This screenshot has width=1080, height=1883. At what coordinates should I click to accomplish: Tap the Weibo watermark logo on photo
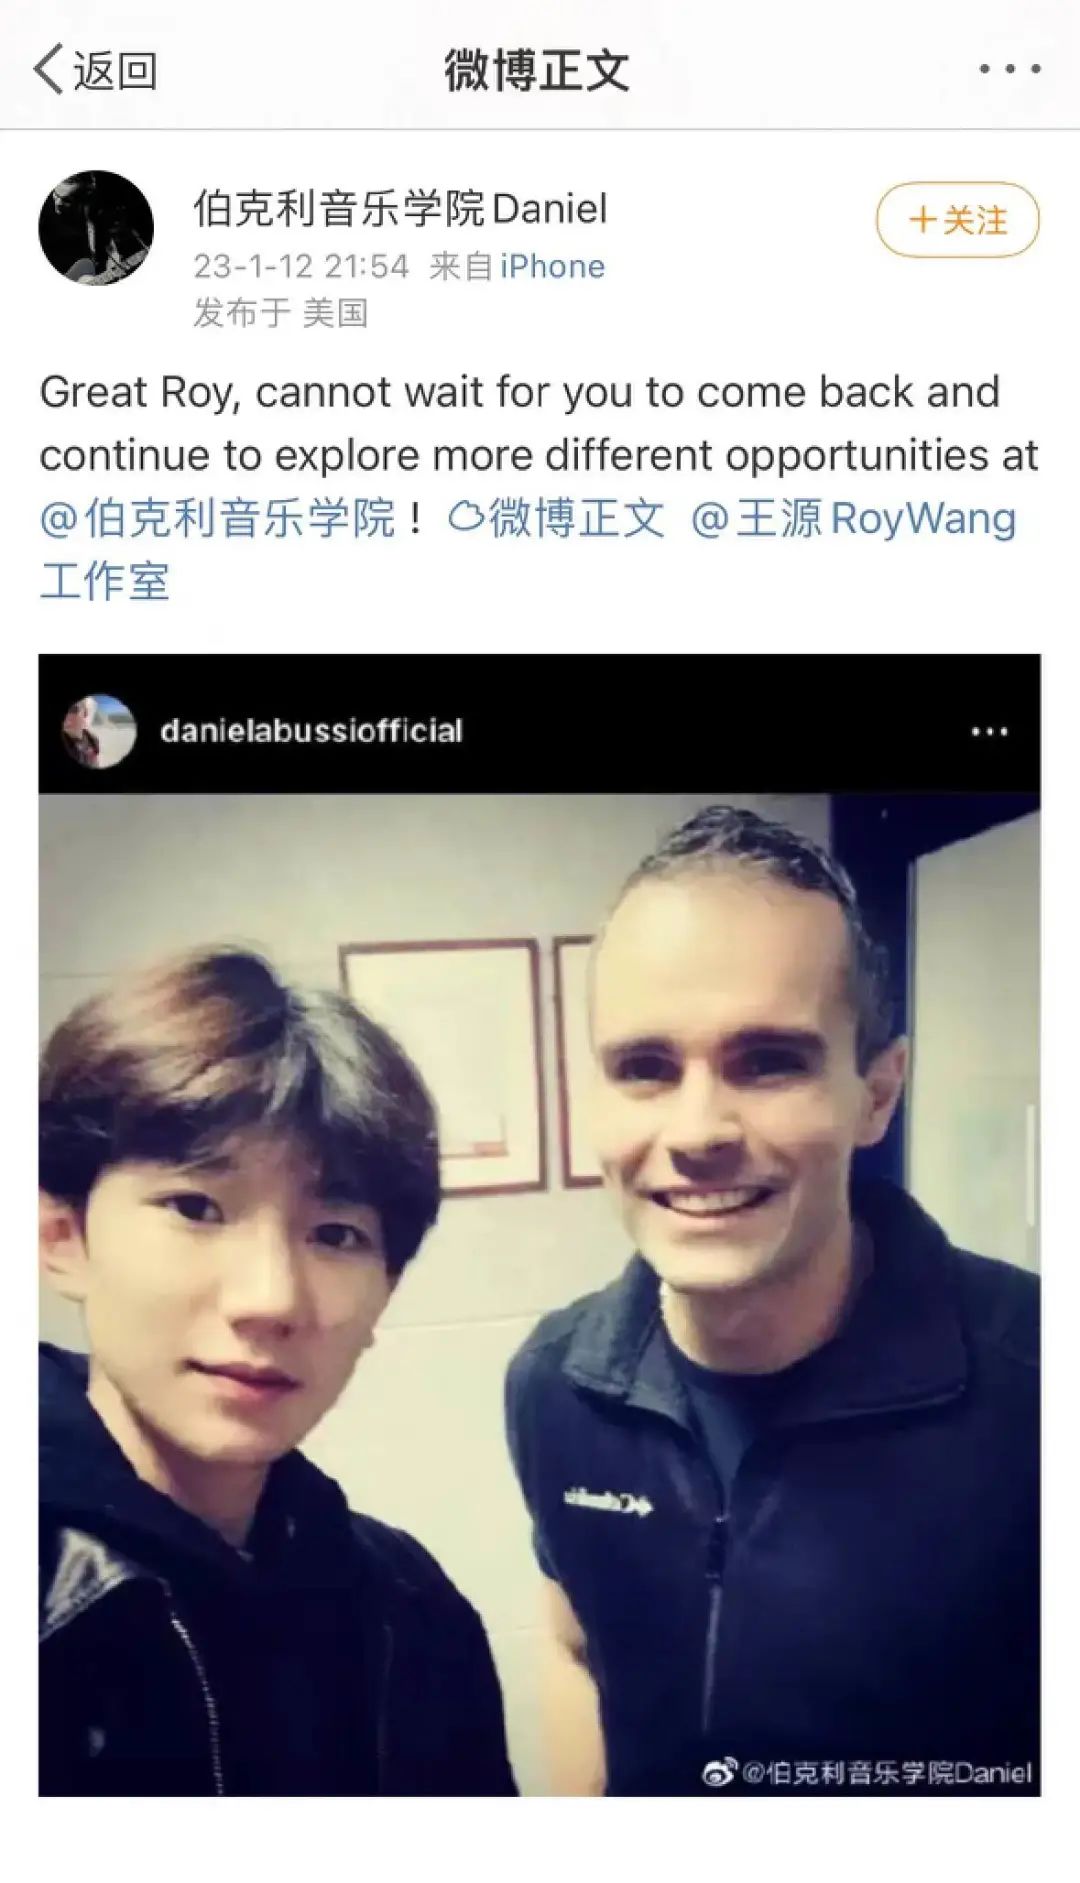[x=719, y=1772]
